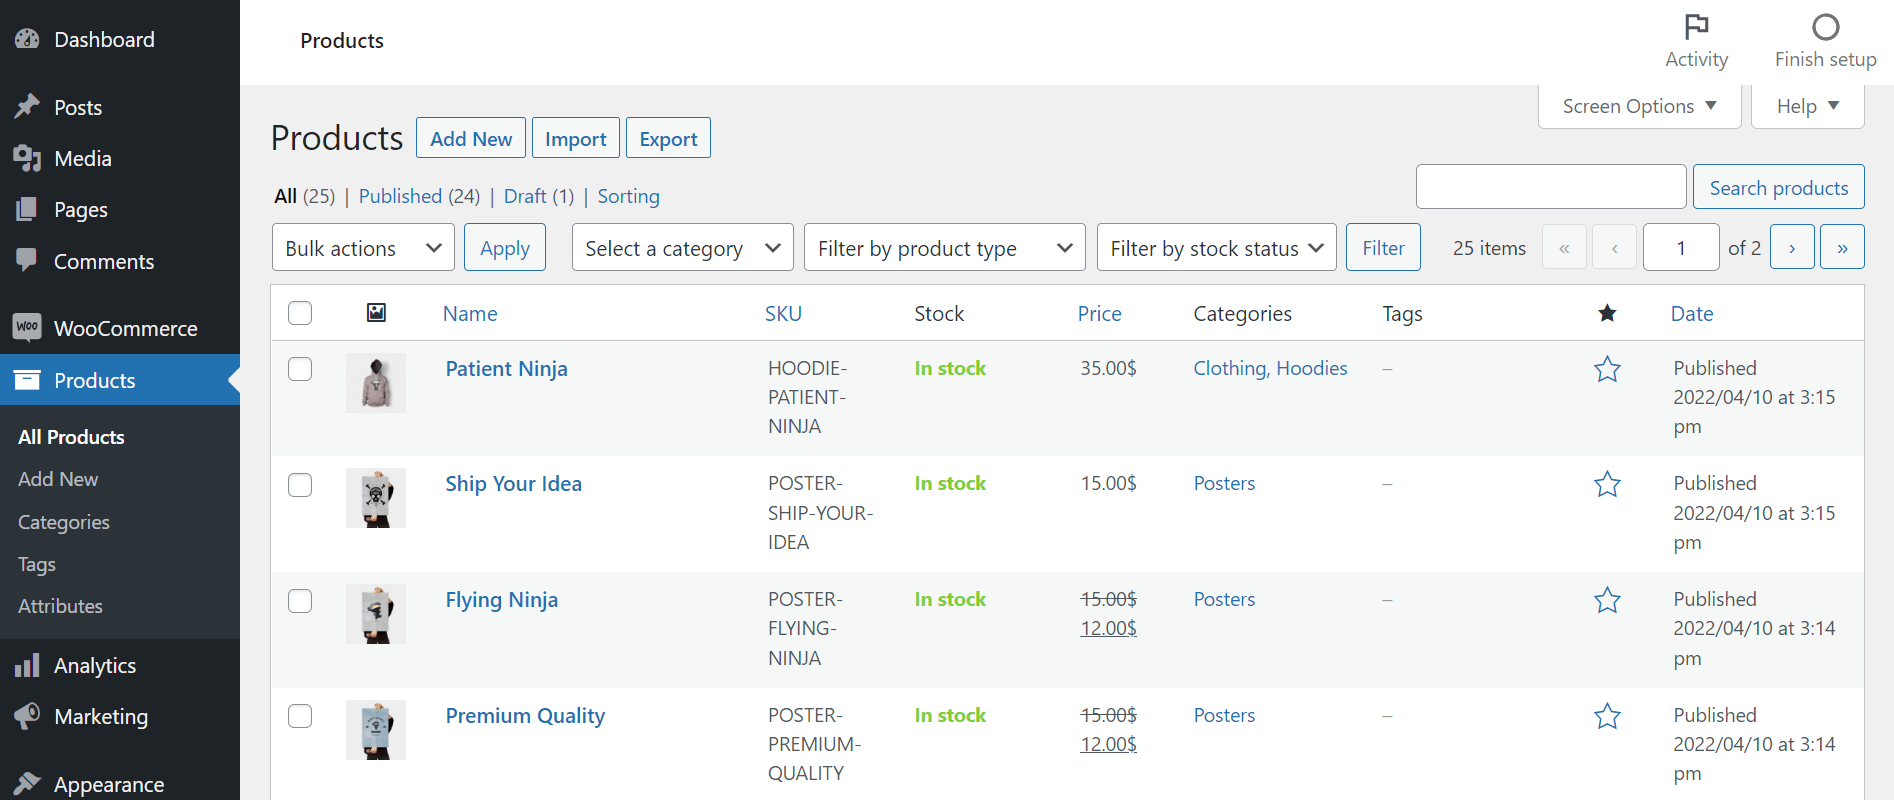1894x800 pixels.
Task: Open Filter by product type dropdown
Action: point(945,247)
